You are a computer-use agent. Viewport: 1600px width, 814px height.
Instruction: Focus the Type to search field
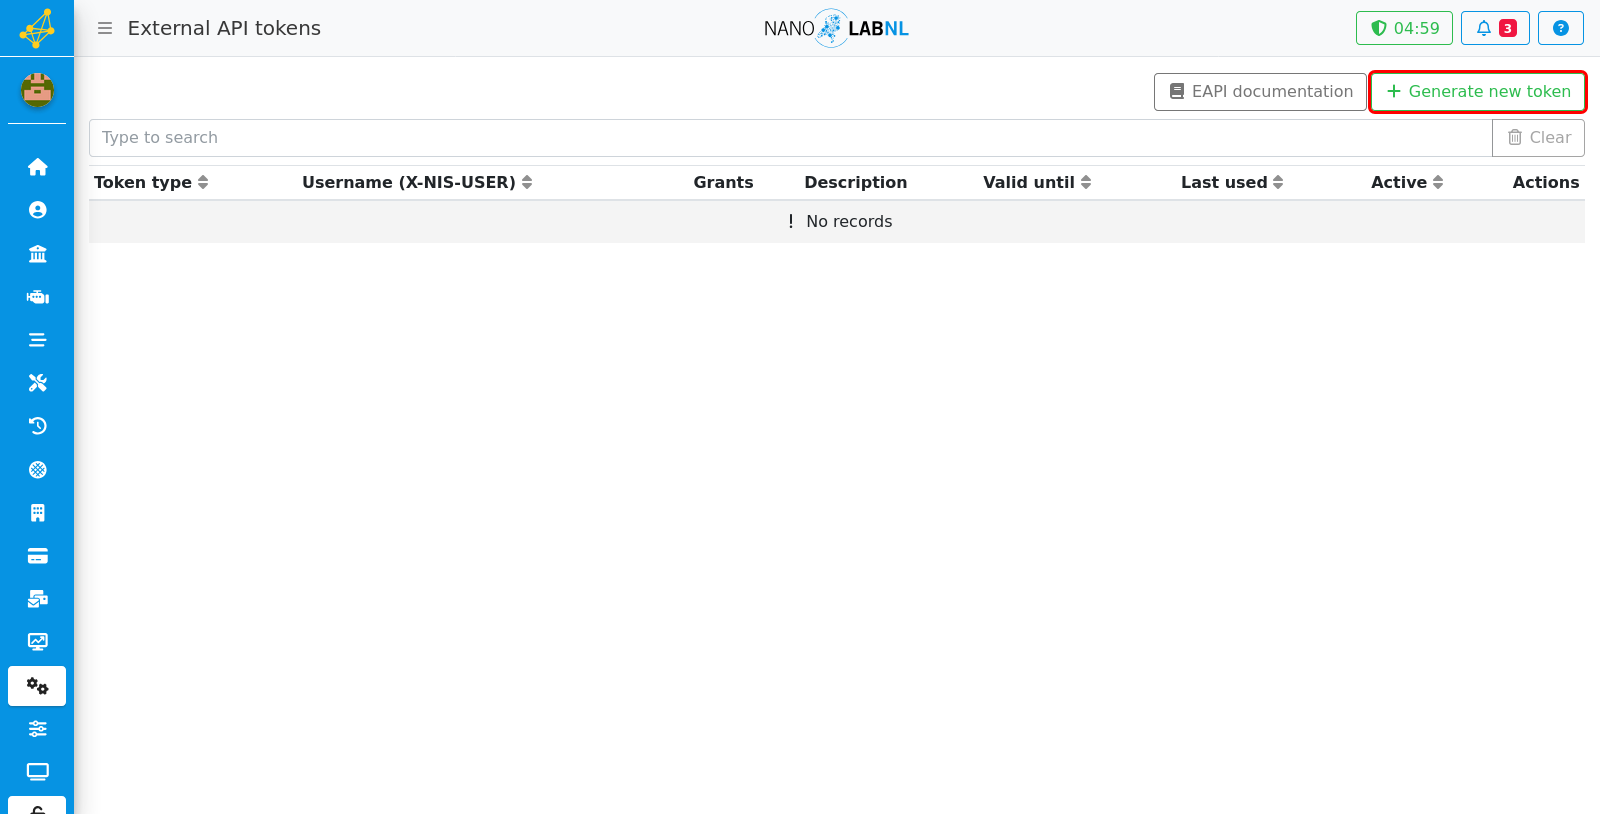[x=790, y=138]
